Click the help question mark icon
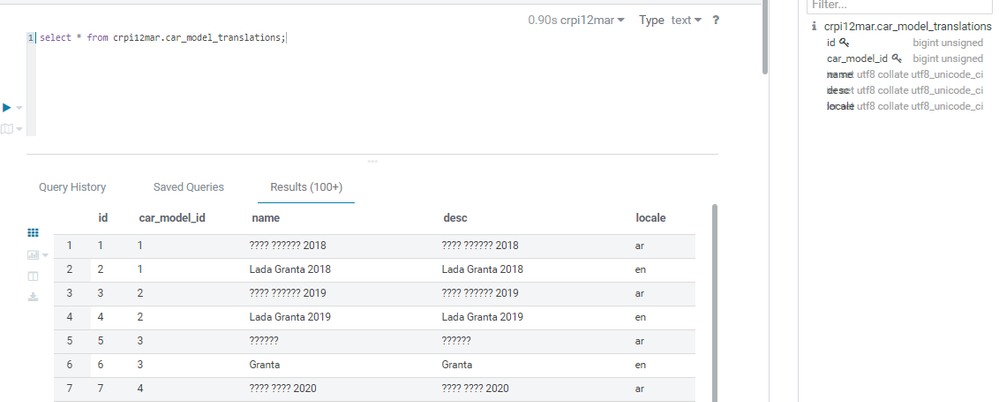 pos(715,20)
